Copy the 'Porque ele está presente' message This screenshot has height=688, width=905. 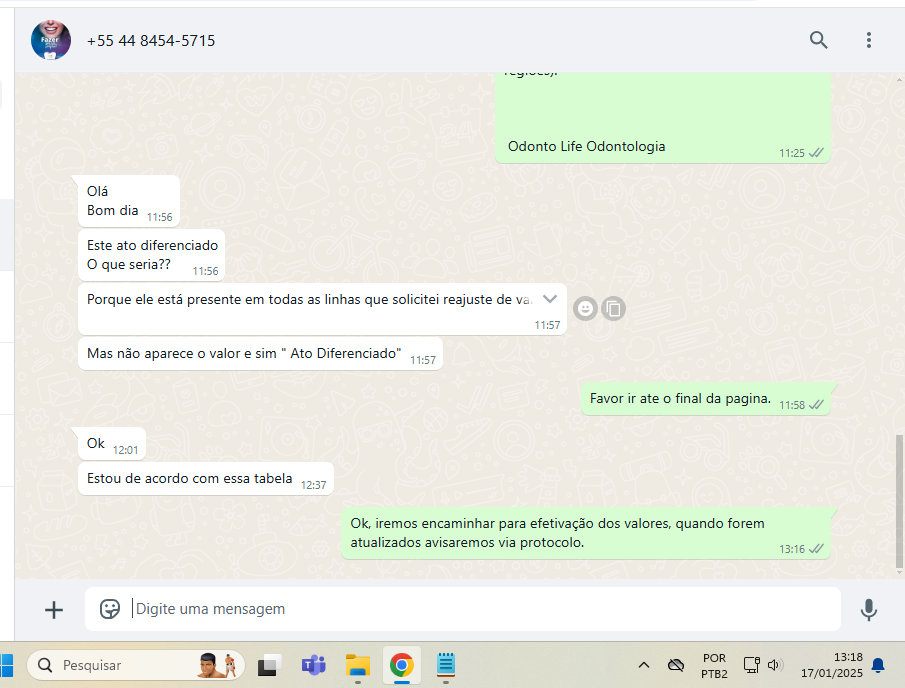[614, 309]
